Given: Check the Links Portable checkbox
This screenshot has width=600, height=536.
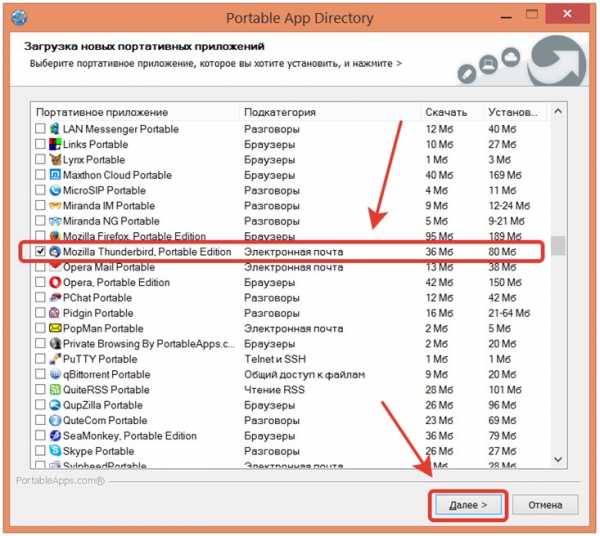Looking at the screenshot, I should [x=40, y=144].
